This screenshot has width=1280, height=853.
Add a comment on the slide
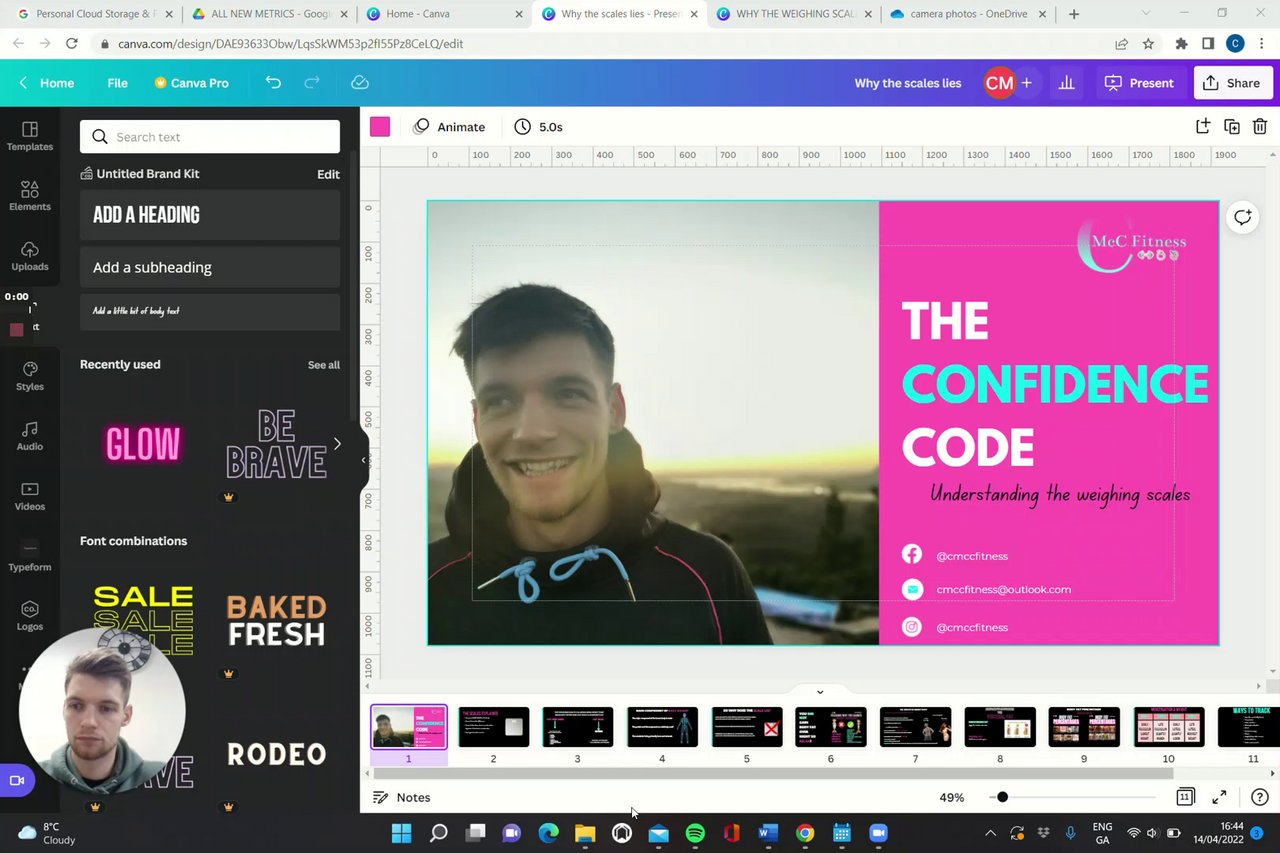click(x=1242, y=217)
